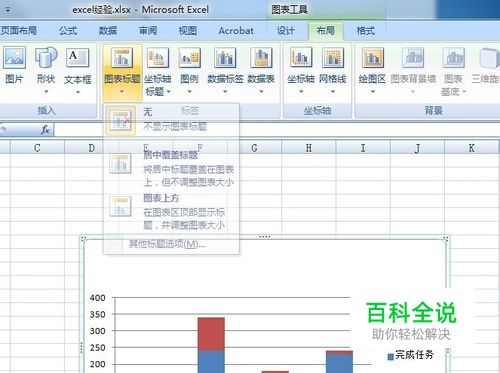Image resolution: width=500 pixels, height=373 pixels.
Task: Click column H header
Action: point(309,148)
